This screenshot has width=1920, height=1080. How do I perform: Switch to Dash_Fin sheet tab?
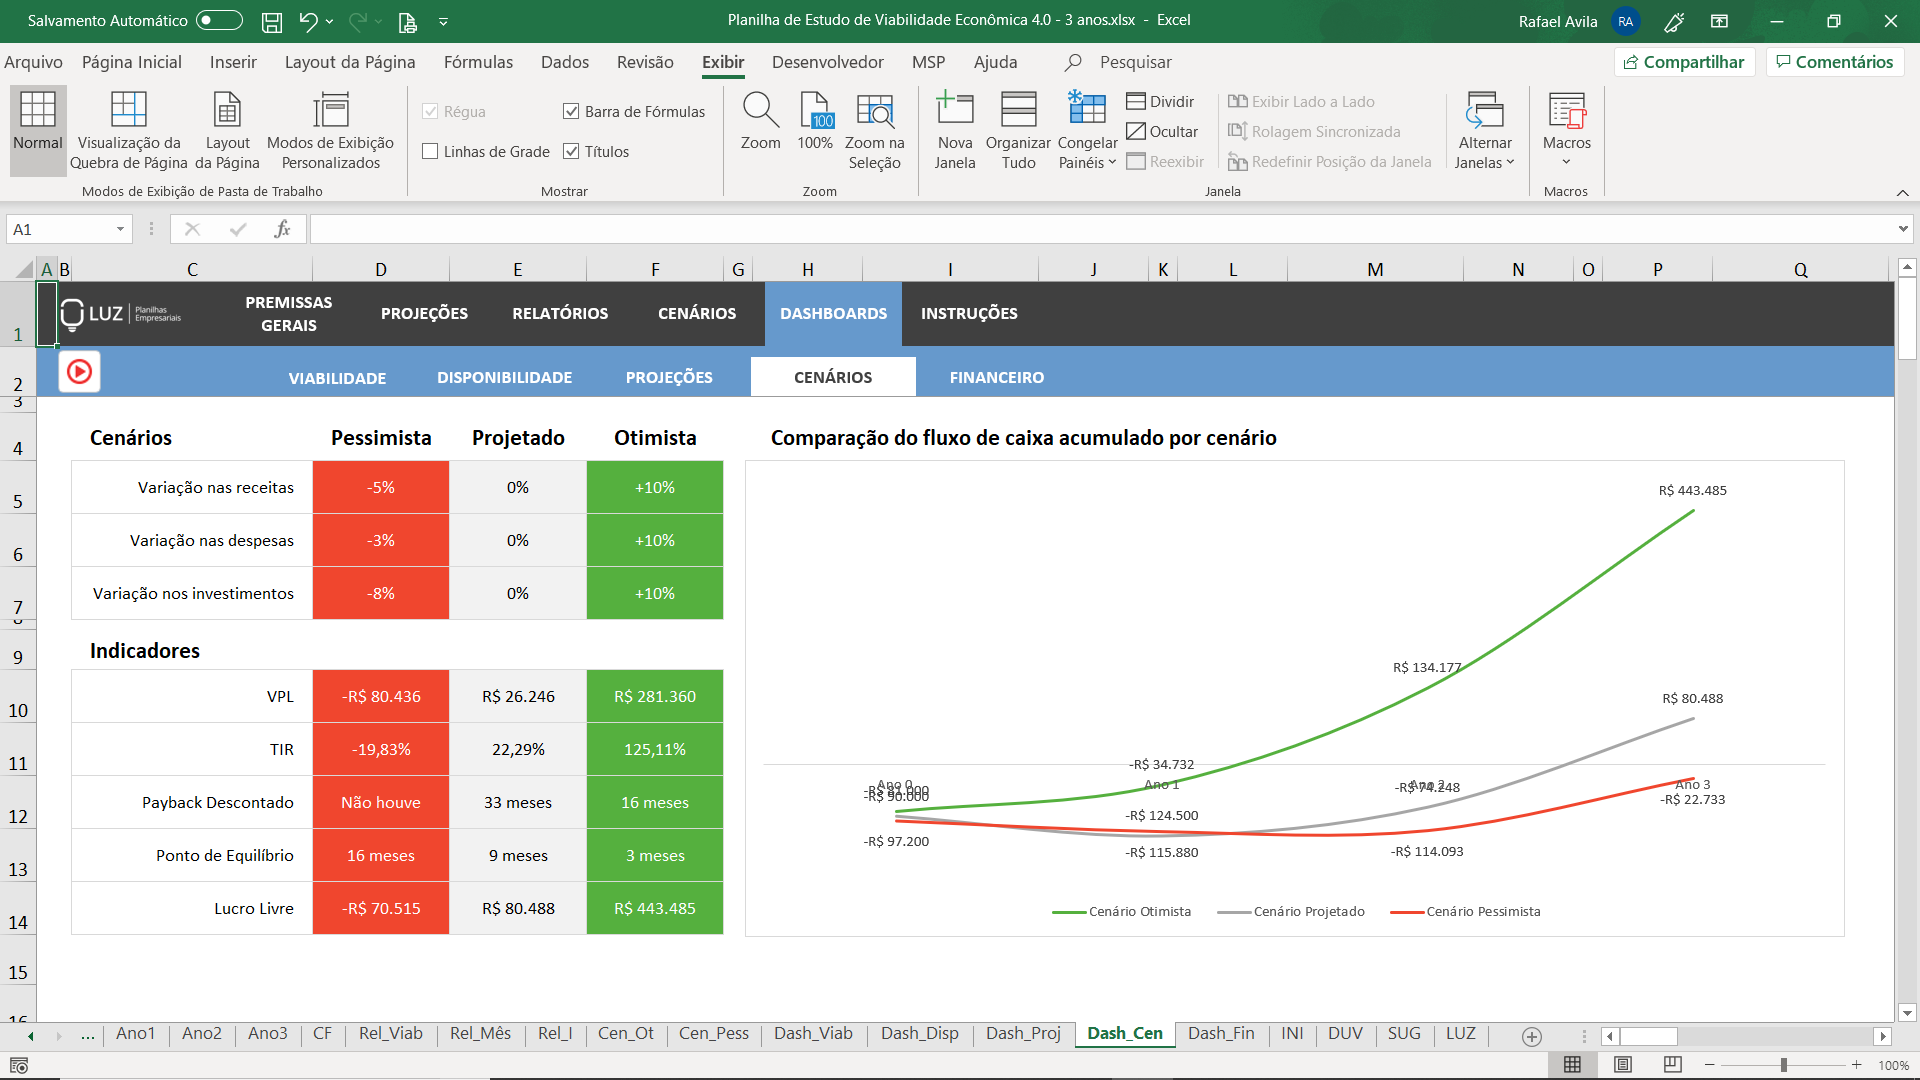point(1220,1033)
